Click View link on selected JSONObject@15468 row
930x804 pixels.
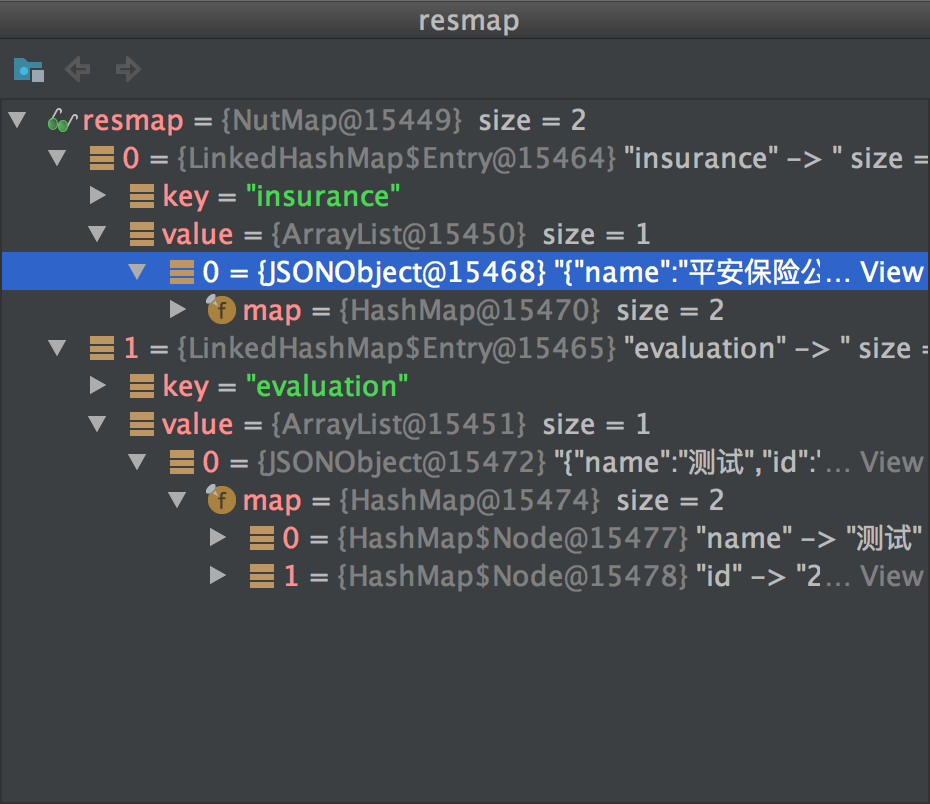(x=891, y=272)
